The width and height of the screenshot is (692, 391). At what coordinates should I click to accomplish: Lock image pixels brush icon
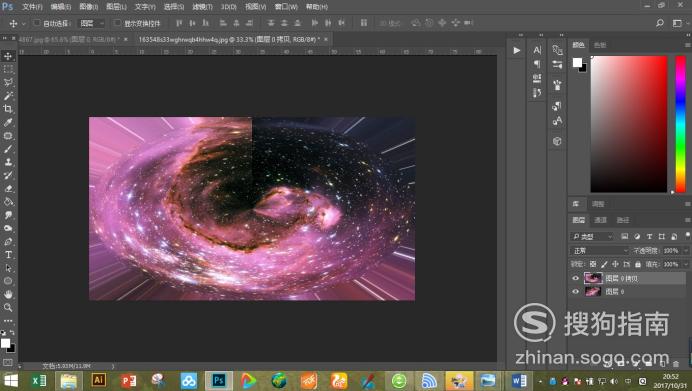[604, 264]
